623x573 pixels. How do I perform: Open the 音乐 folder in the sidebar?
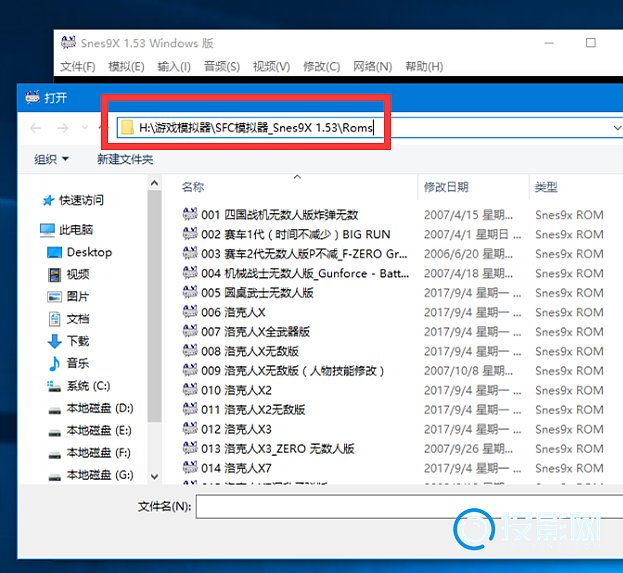(x=68, y=363)
